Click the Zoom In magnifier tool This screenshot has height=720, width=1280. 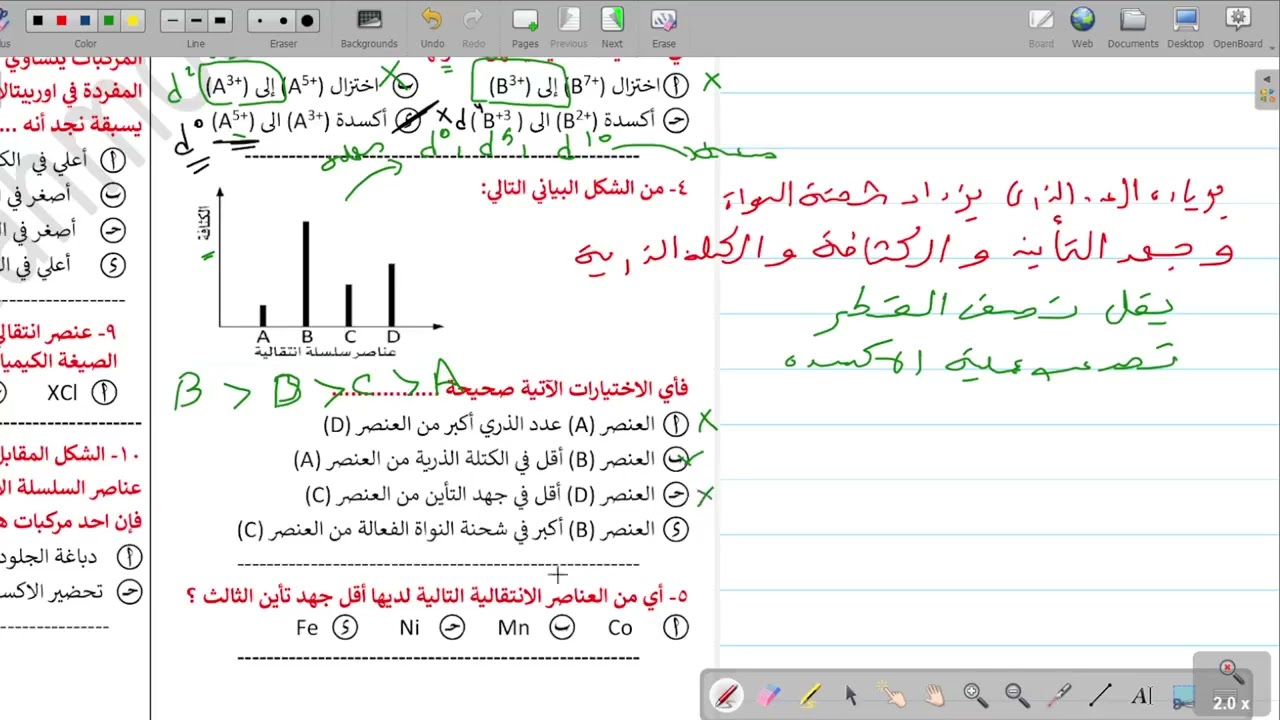coord(975,695)
